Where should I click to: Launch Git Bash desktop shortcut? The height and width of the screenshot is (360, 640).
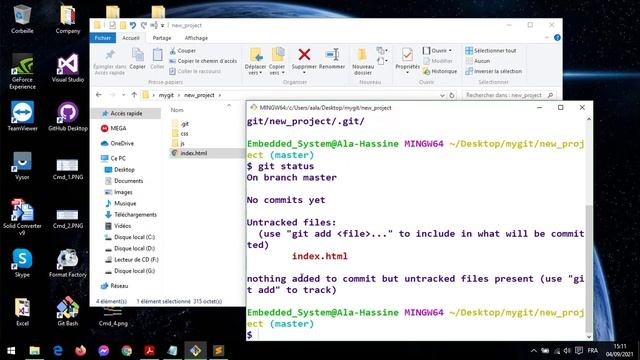pos(68,311)
